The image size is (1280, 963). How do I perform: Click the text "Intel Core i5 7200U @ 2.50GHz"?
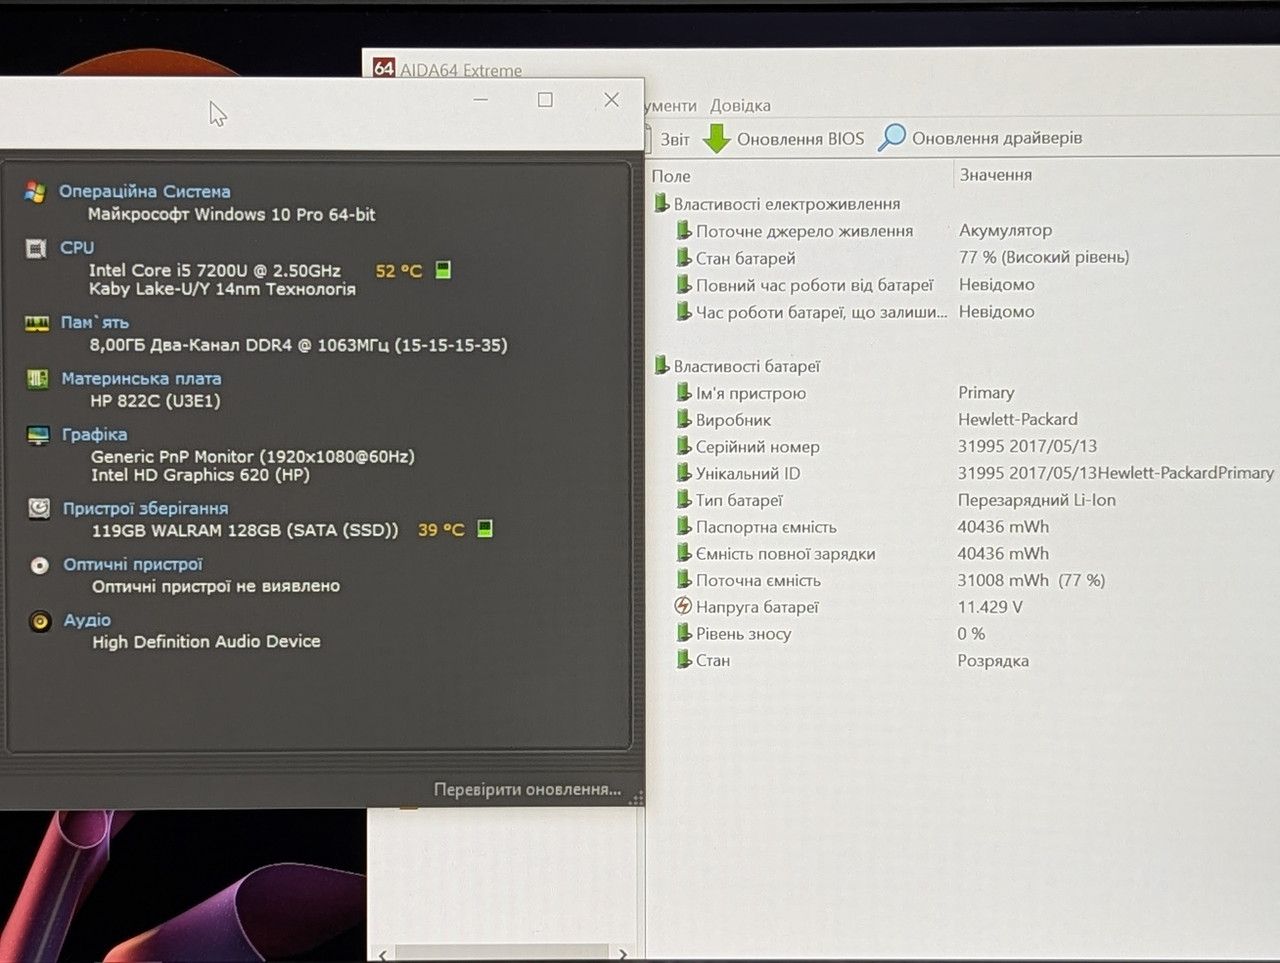tap(215, 270)
